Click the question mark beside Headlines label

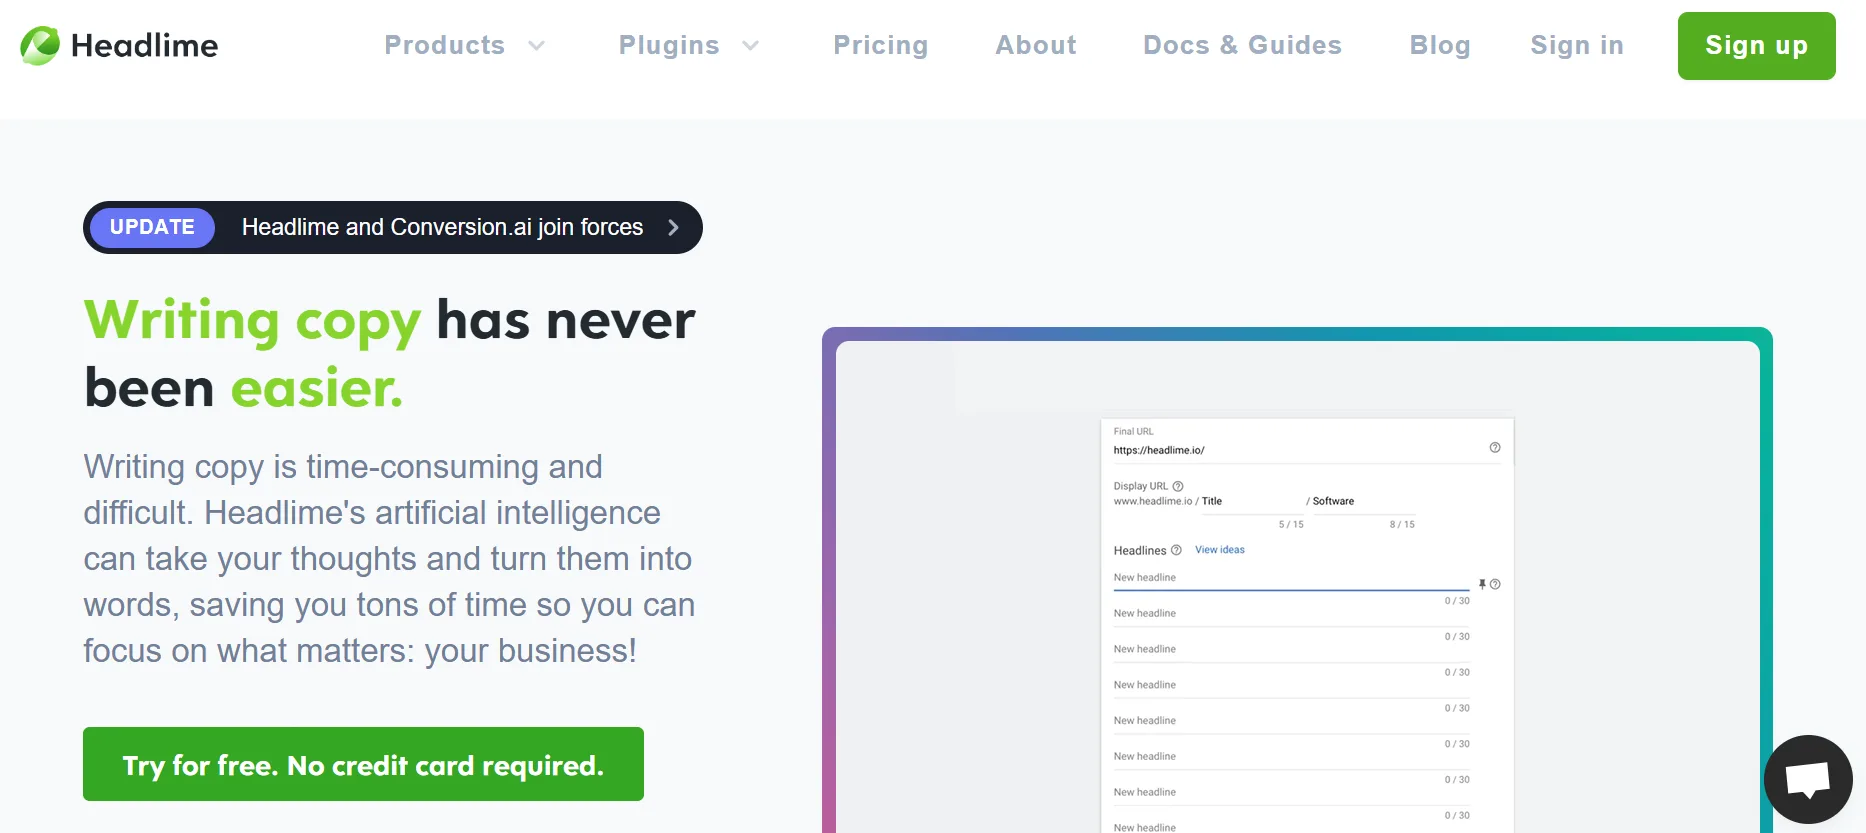click(1176, 550)
